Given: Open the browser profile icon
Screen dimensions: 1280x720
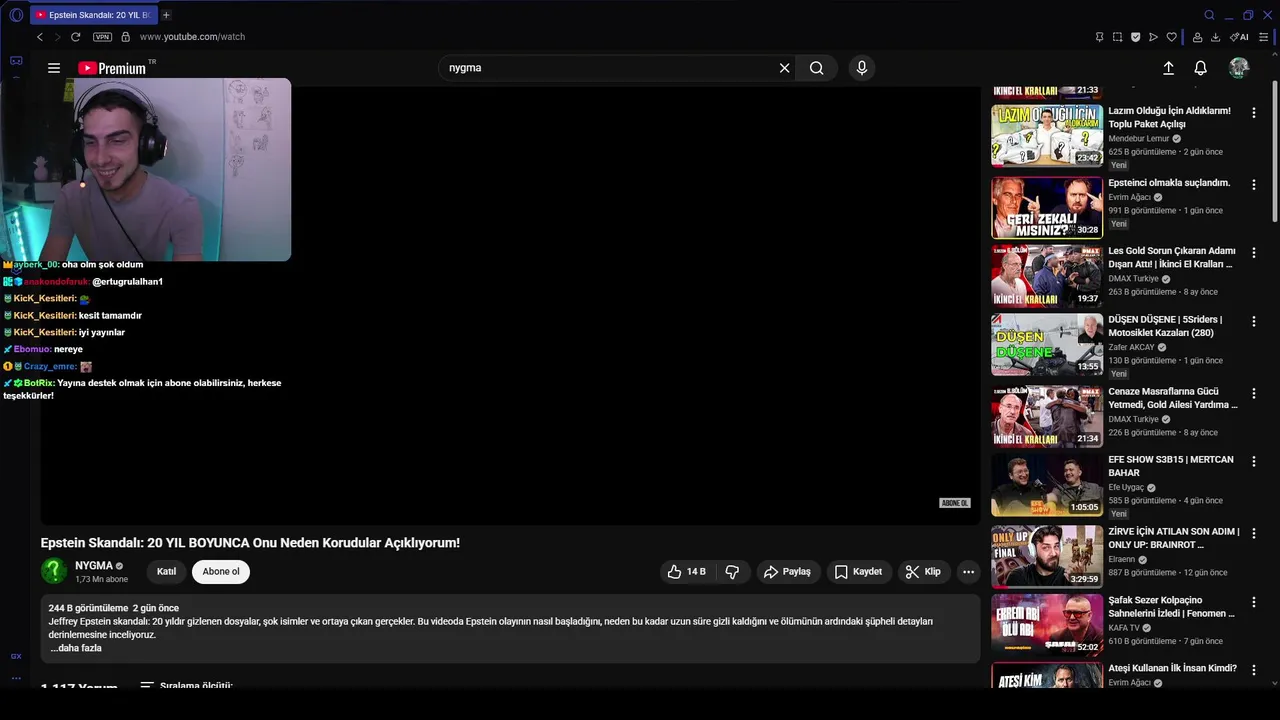Looking at the screenshot, I should 1198,37.
